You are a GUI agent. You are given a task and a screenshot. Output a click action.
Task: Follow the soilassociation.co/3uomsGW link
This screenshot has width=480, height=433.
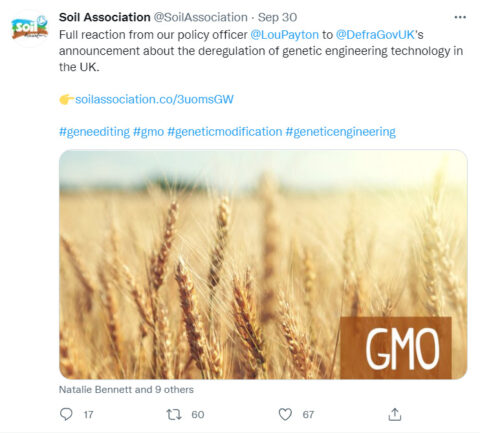(154, 99)
